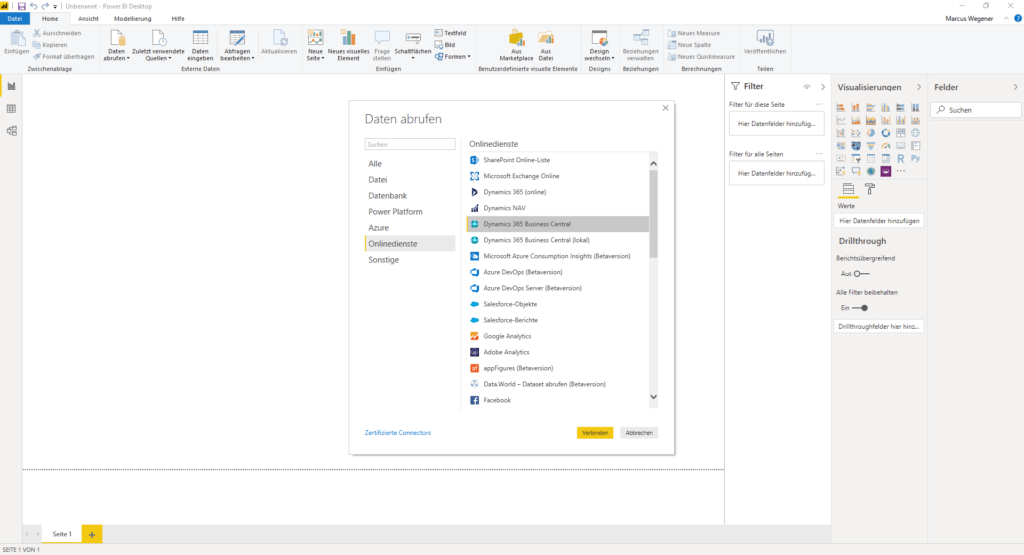The image size is (1024, 555).
Task: Select the R script visual icon
Action: point(901,159)
